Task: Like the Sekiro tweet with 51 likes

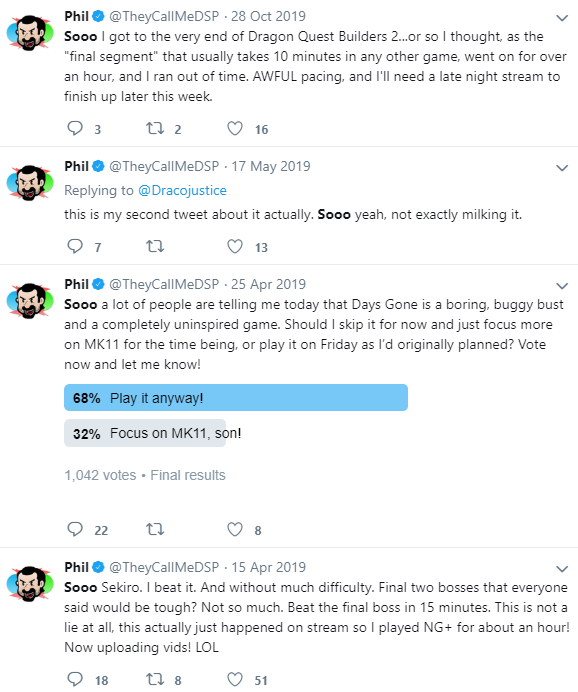Action: click(x=235, y=679)
